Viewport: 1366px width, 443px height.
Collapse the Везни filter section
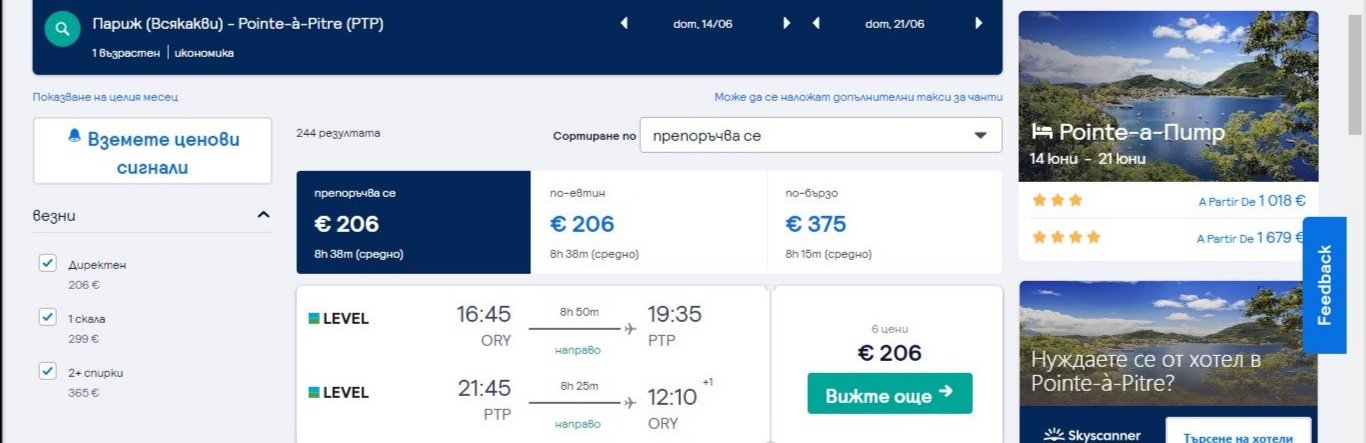(x=263, y=215)
